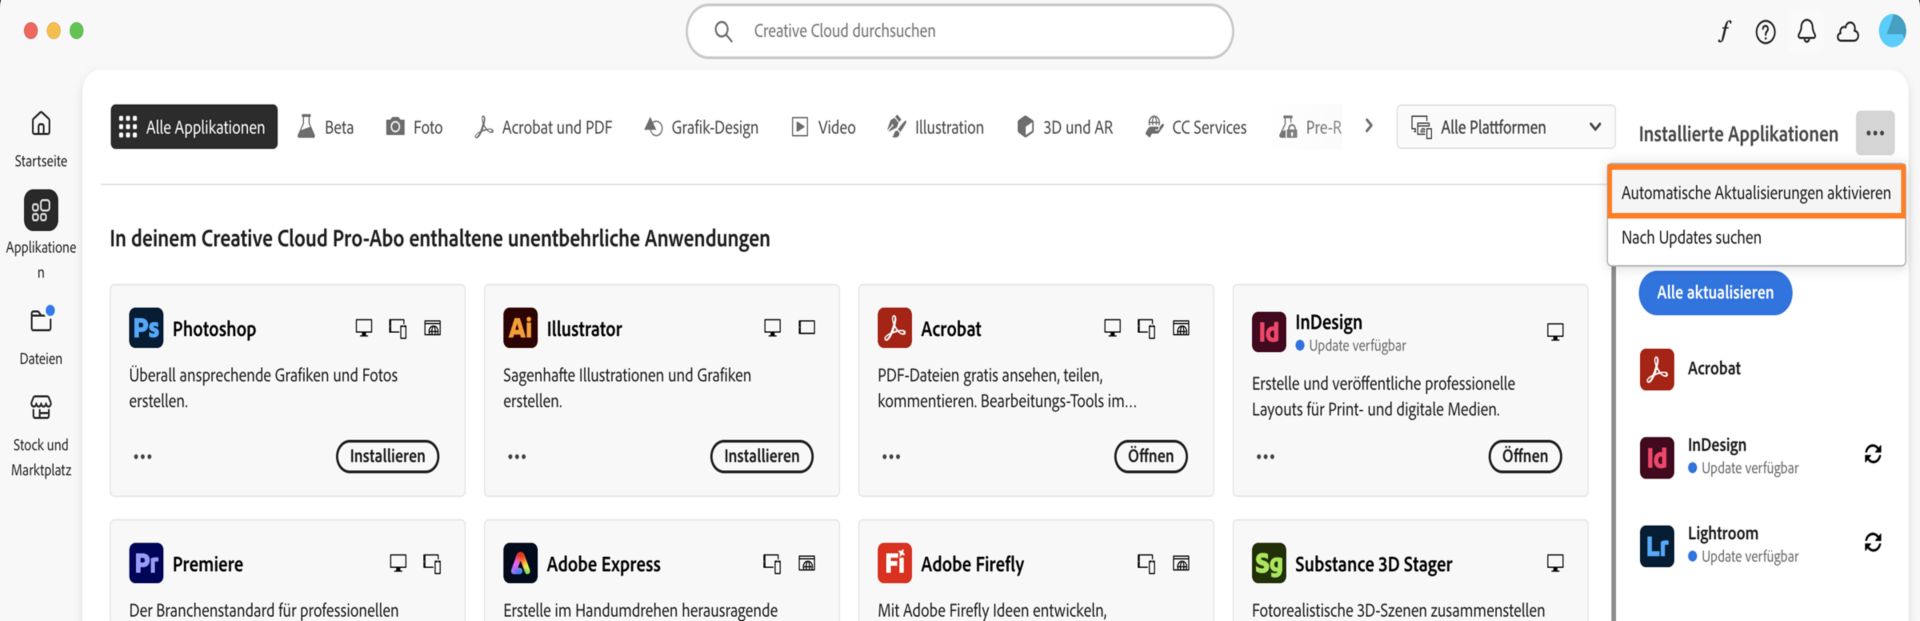This screenshot has width=1920, height=621.
Task: Click the Illustrator Ai app icon
Action: click(520, 328)
